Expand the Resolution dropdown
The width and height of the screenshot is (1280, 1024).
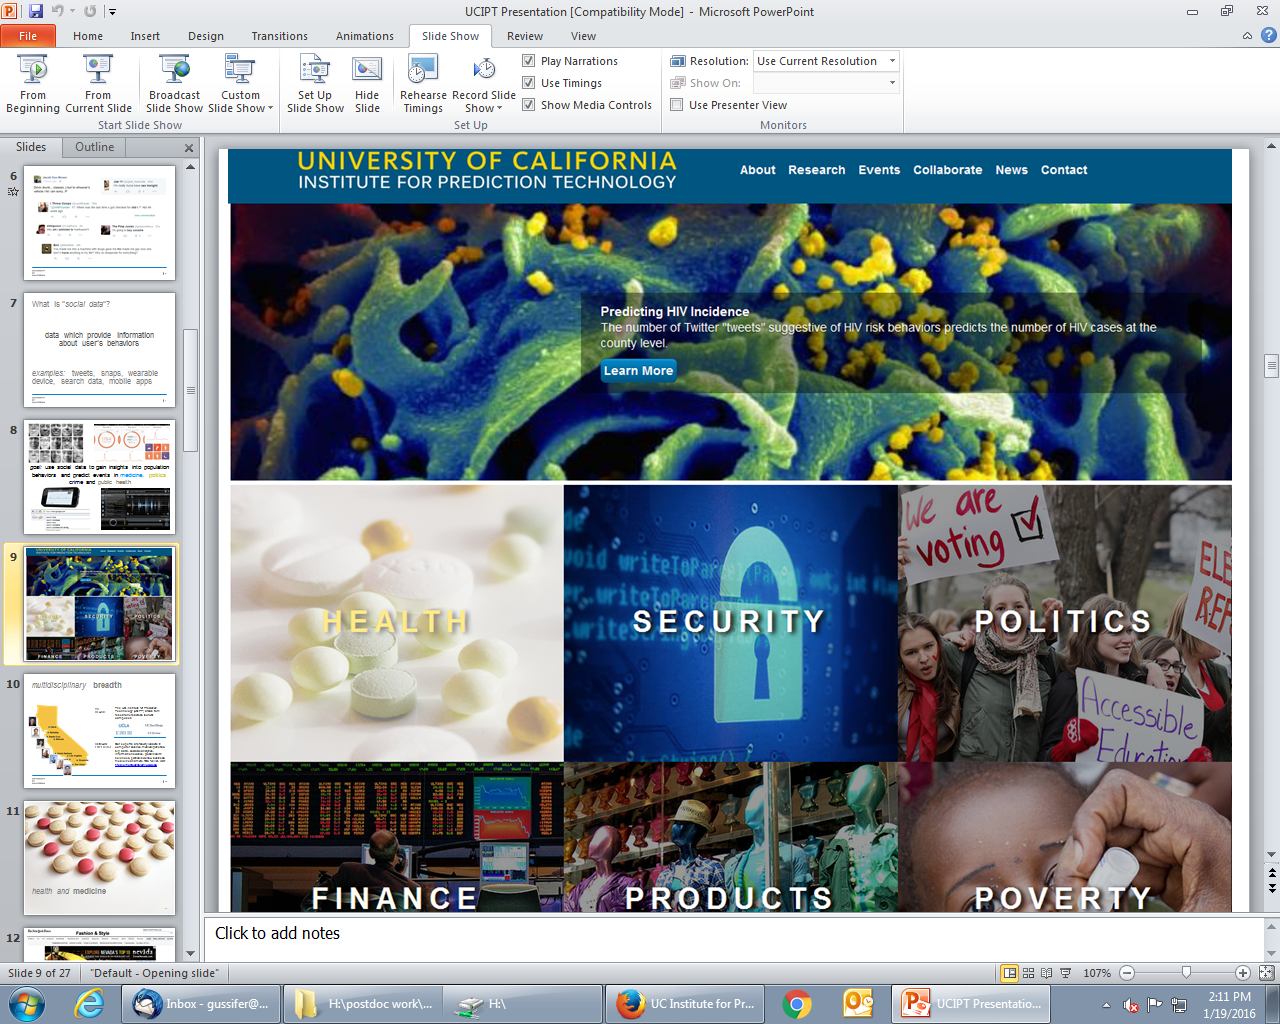[x=892, y=61]
